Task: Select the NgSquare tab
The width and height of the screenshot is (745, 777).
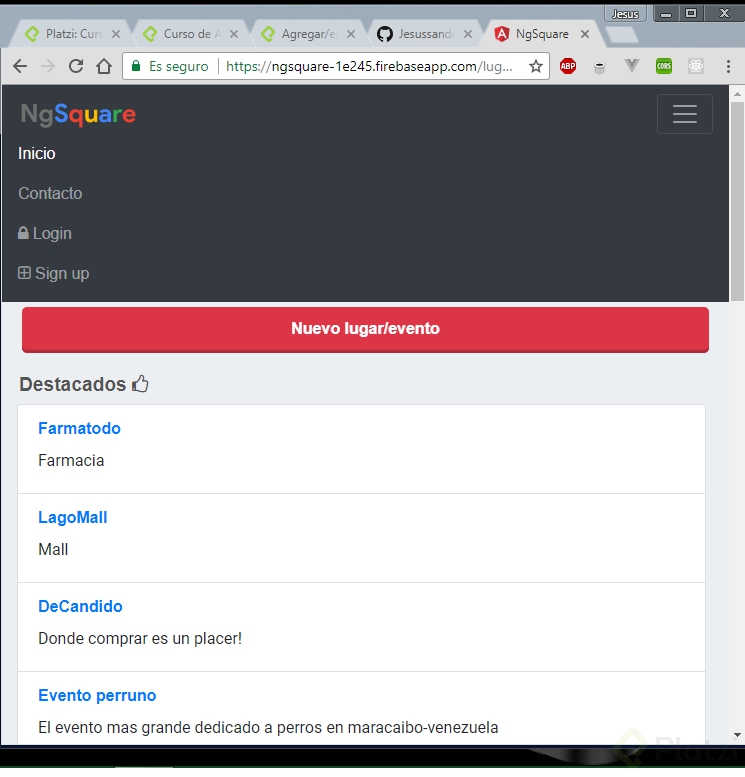Action: [x=542, y=34]
